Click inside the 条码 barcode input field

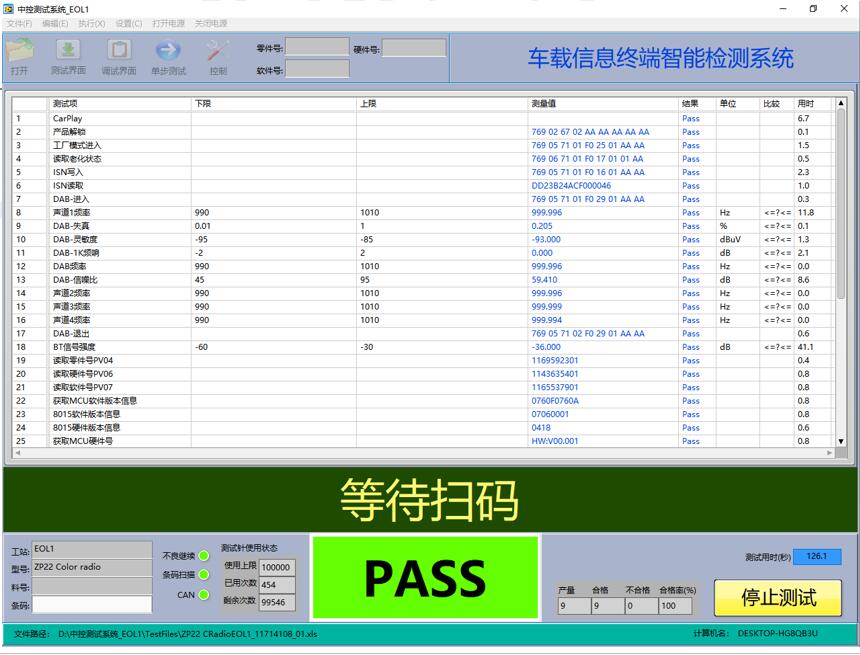(x=92, y=604)
